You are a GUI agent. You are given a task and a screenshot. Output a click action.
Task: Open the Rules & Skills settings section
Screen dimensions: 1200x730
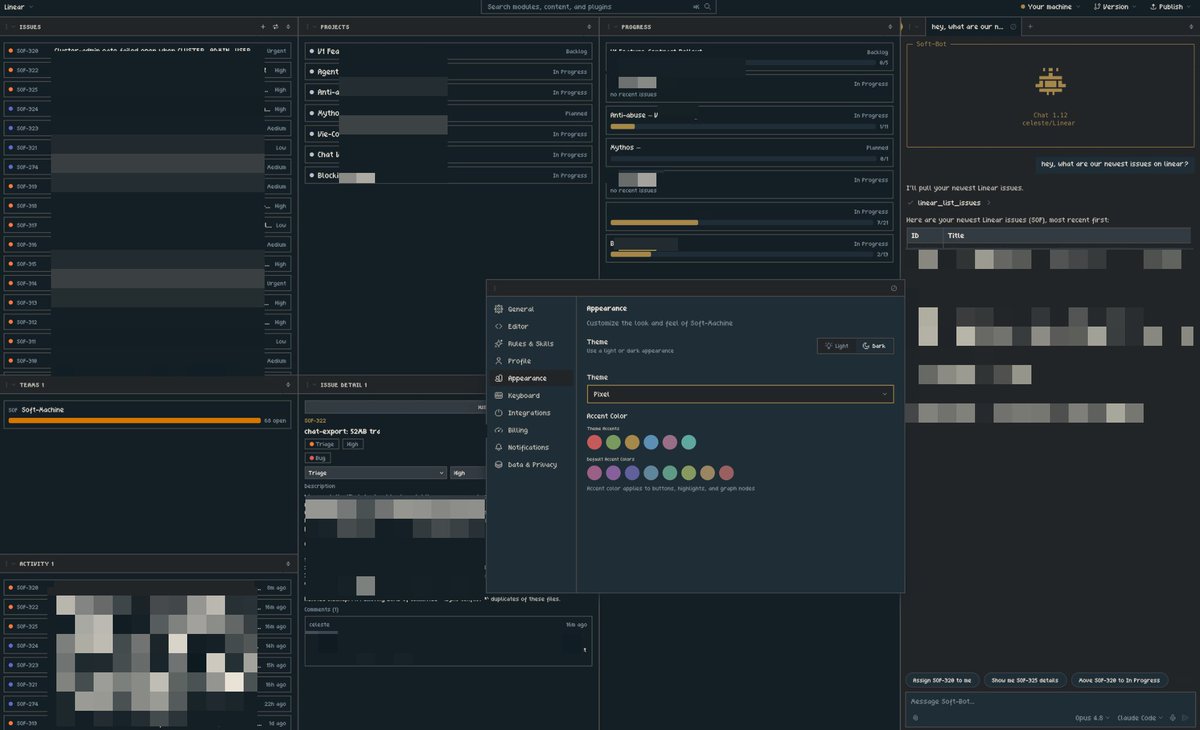coord(531,343)
